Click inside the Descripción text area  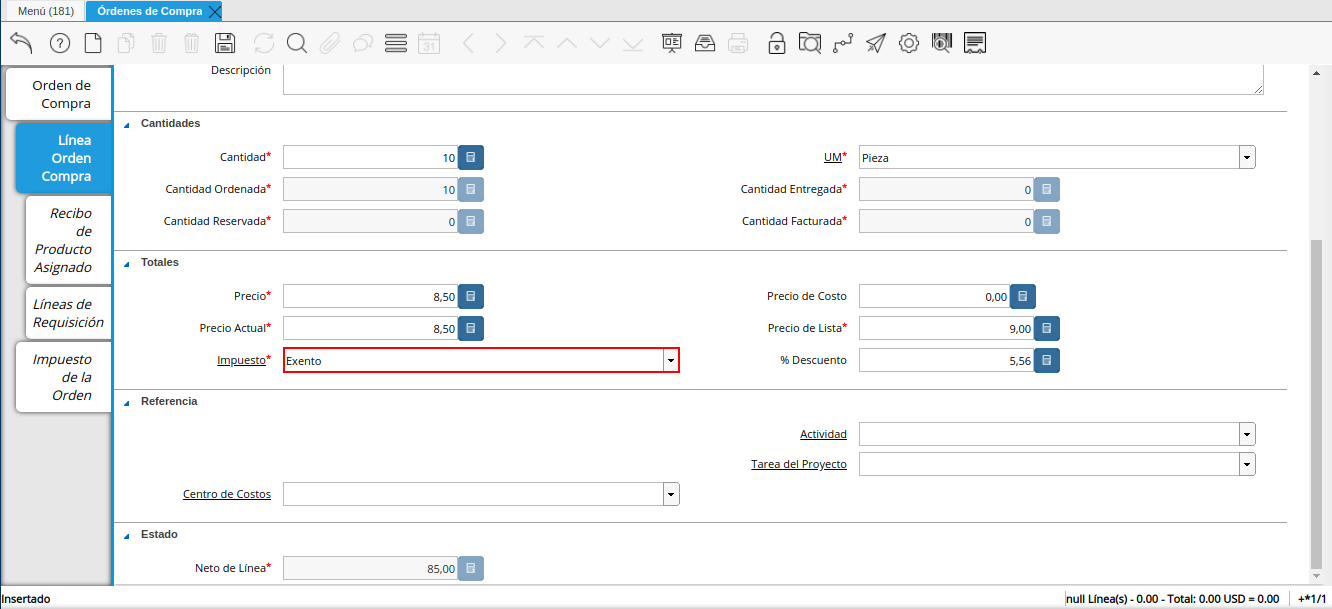[x=772, y=79]
